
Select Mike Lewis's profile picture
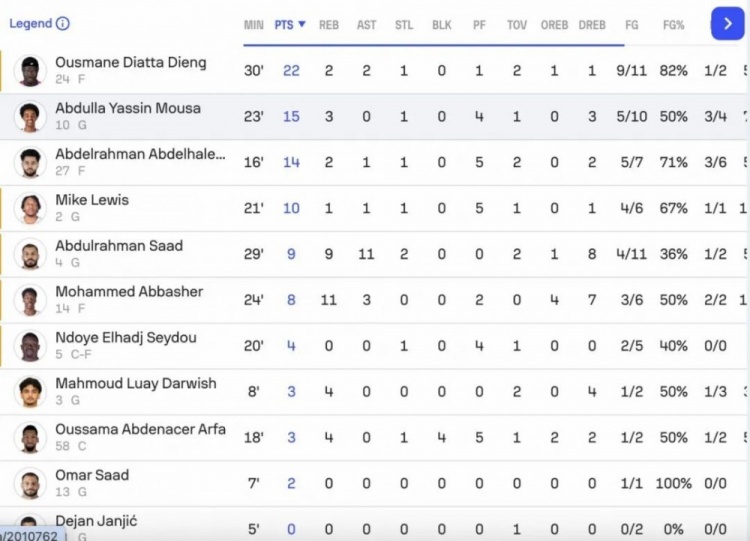[30, 209]
